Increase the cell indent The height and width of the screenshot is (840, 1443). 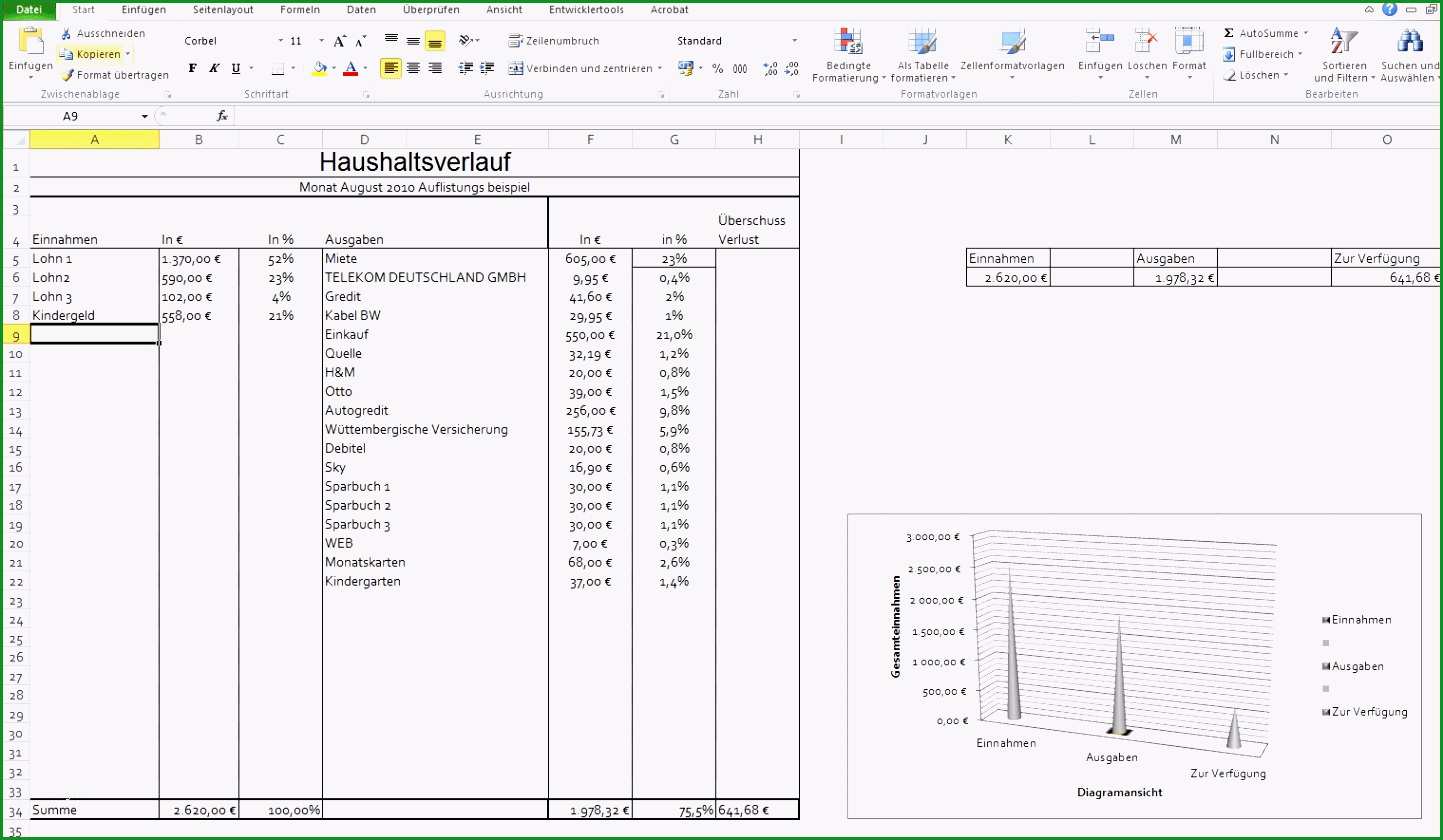[487, 68]
